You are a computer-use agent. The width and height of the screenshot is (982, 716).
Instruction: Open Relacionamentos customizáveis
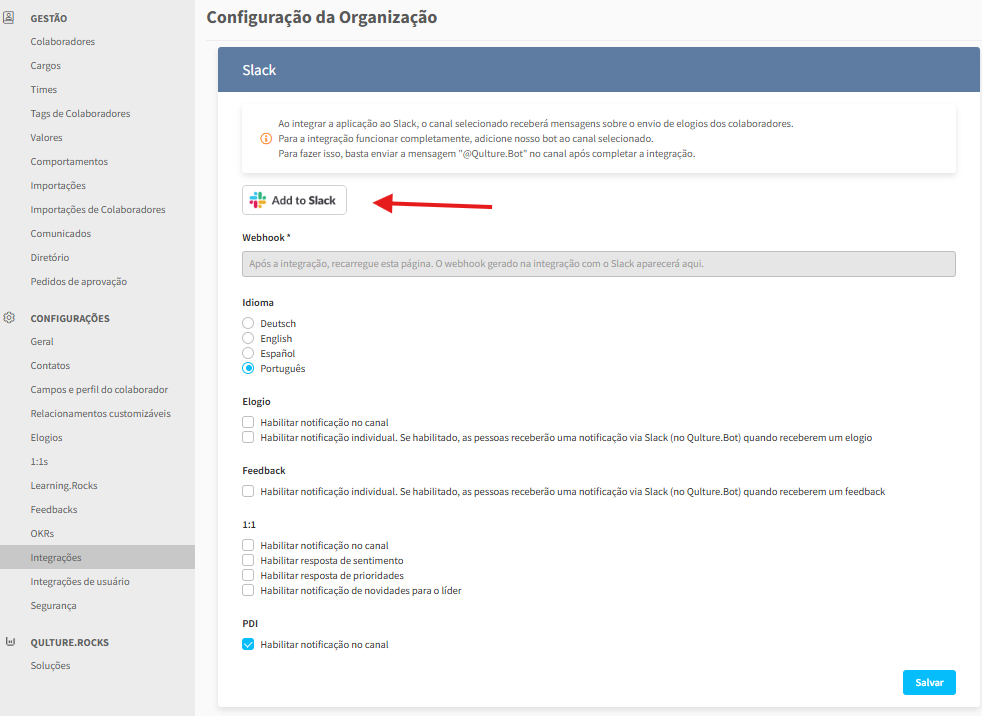point(100,413)
